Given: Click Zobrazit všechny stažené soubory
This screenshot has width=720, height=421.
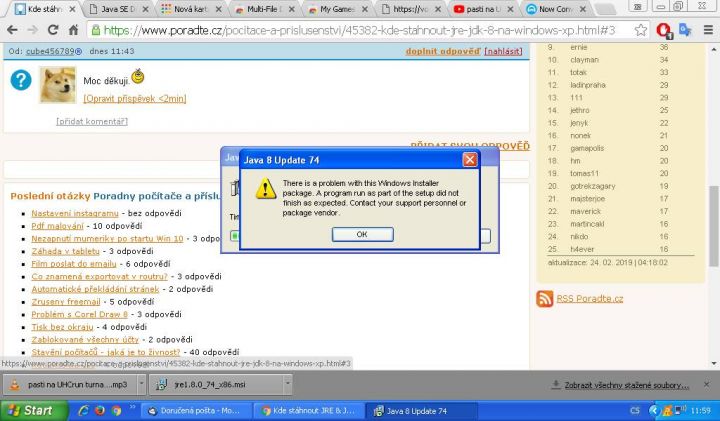Looking at the screenshot, I should tap(626, 385).
